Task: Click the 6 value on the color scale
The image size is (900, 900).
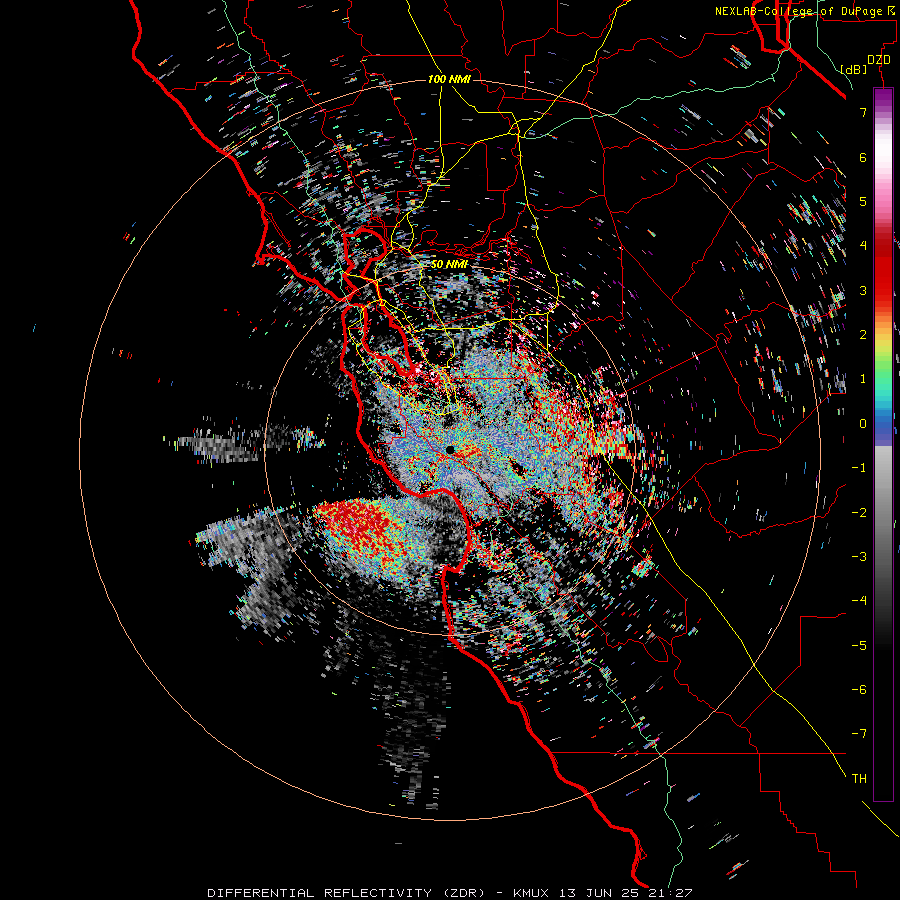Action: pos(863,157)
